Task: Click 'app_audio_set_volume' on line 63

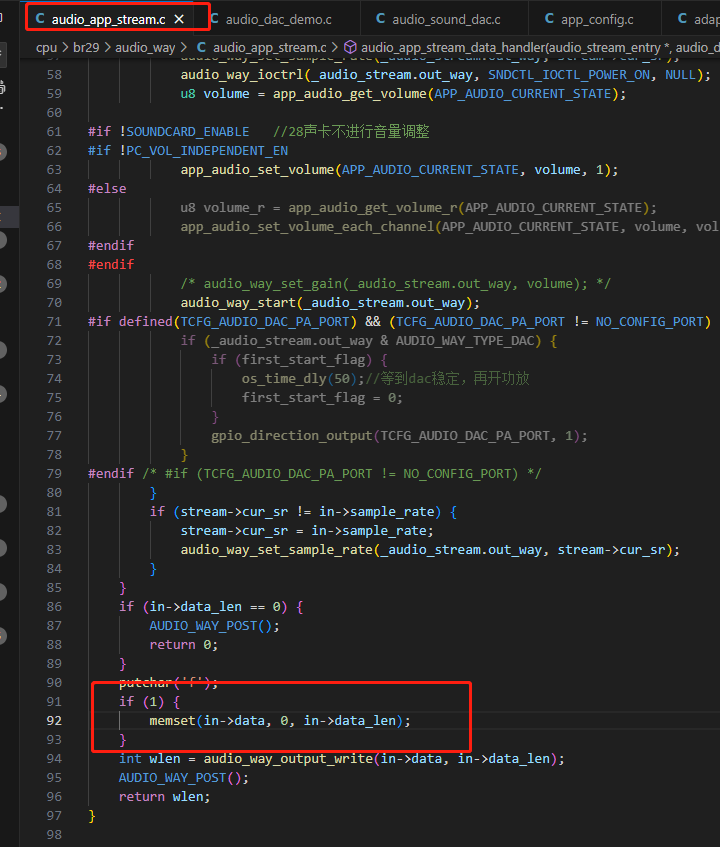Action: tap(257, 170)
